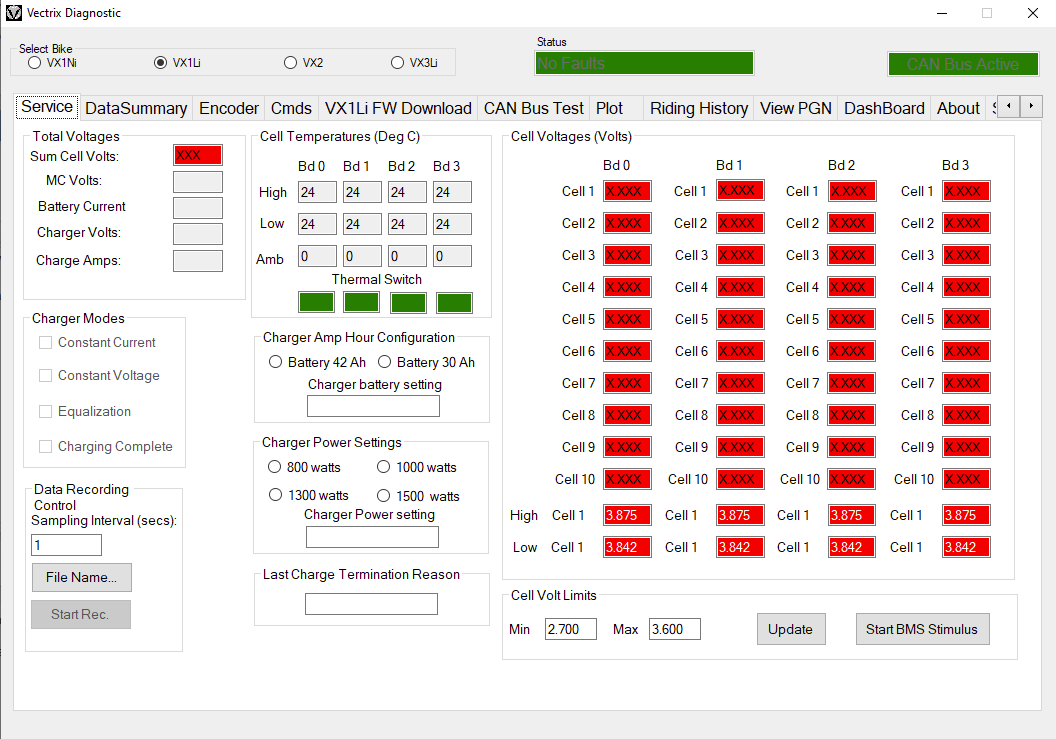1056x739 pixels.
Task: Click the Update button
Action: pos(790,629)
